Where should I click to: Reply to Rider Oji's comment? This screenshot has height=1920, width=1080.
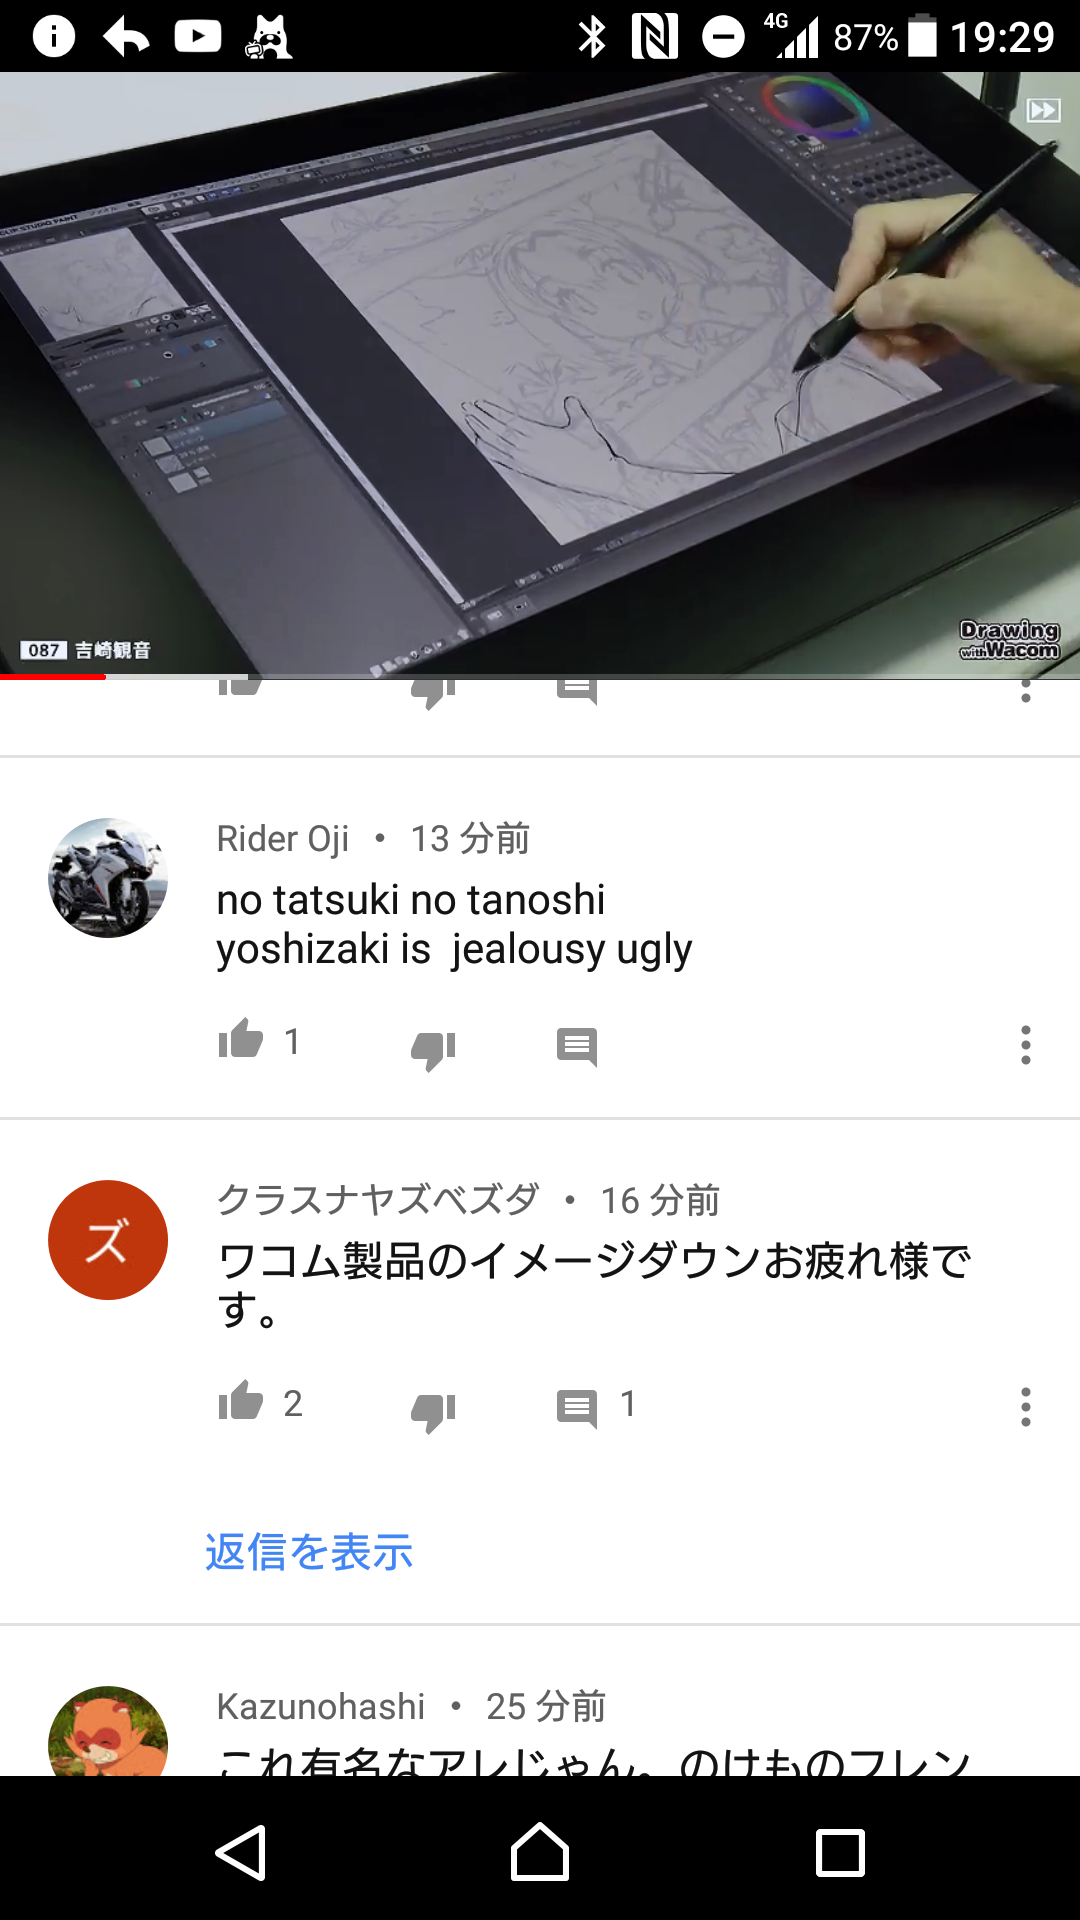pos(577,1047)
